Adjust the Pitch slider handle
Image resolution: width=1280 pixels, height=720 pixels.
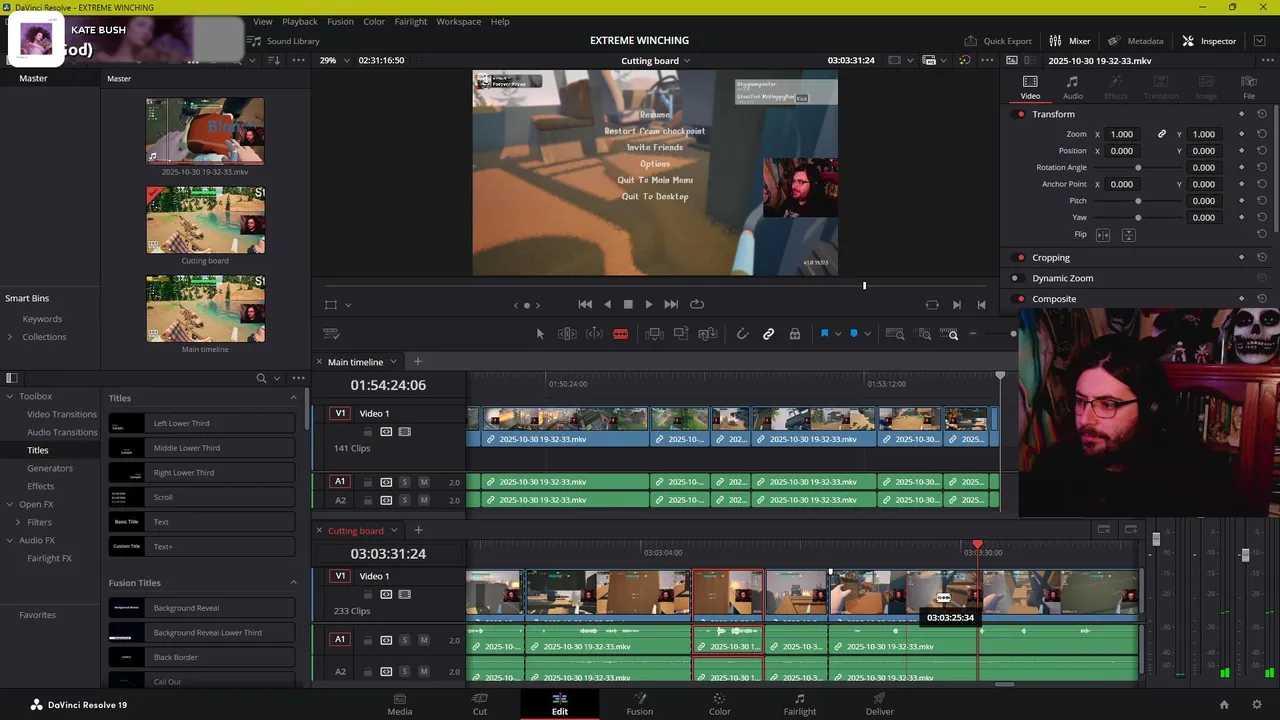pyautogui.click(x=1138, y=201)
